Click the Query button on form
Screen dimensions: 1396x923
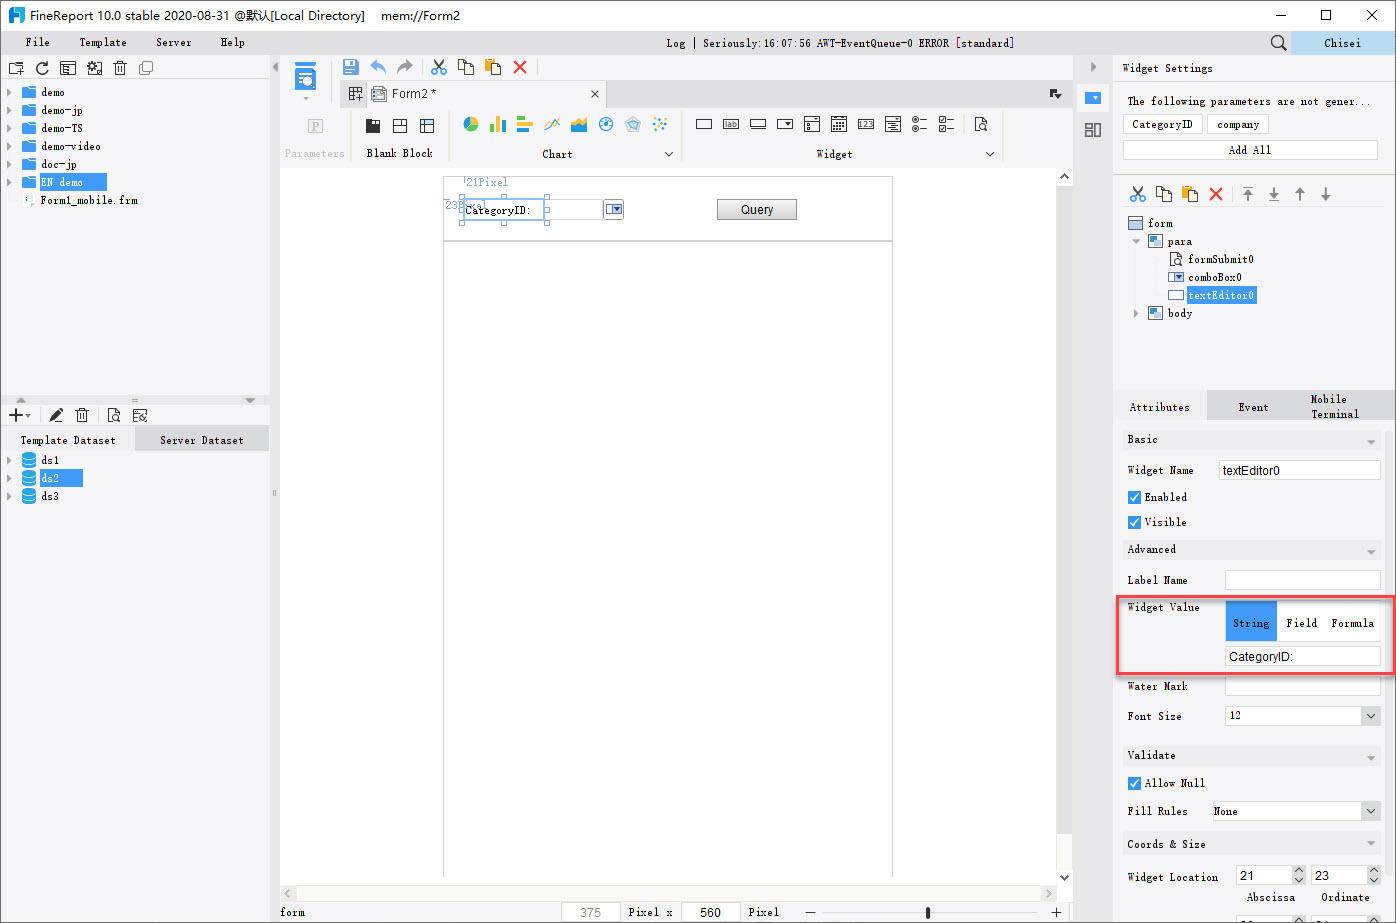click(757, 209)
